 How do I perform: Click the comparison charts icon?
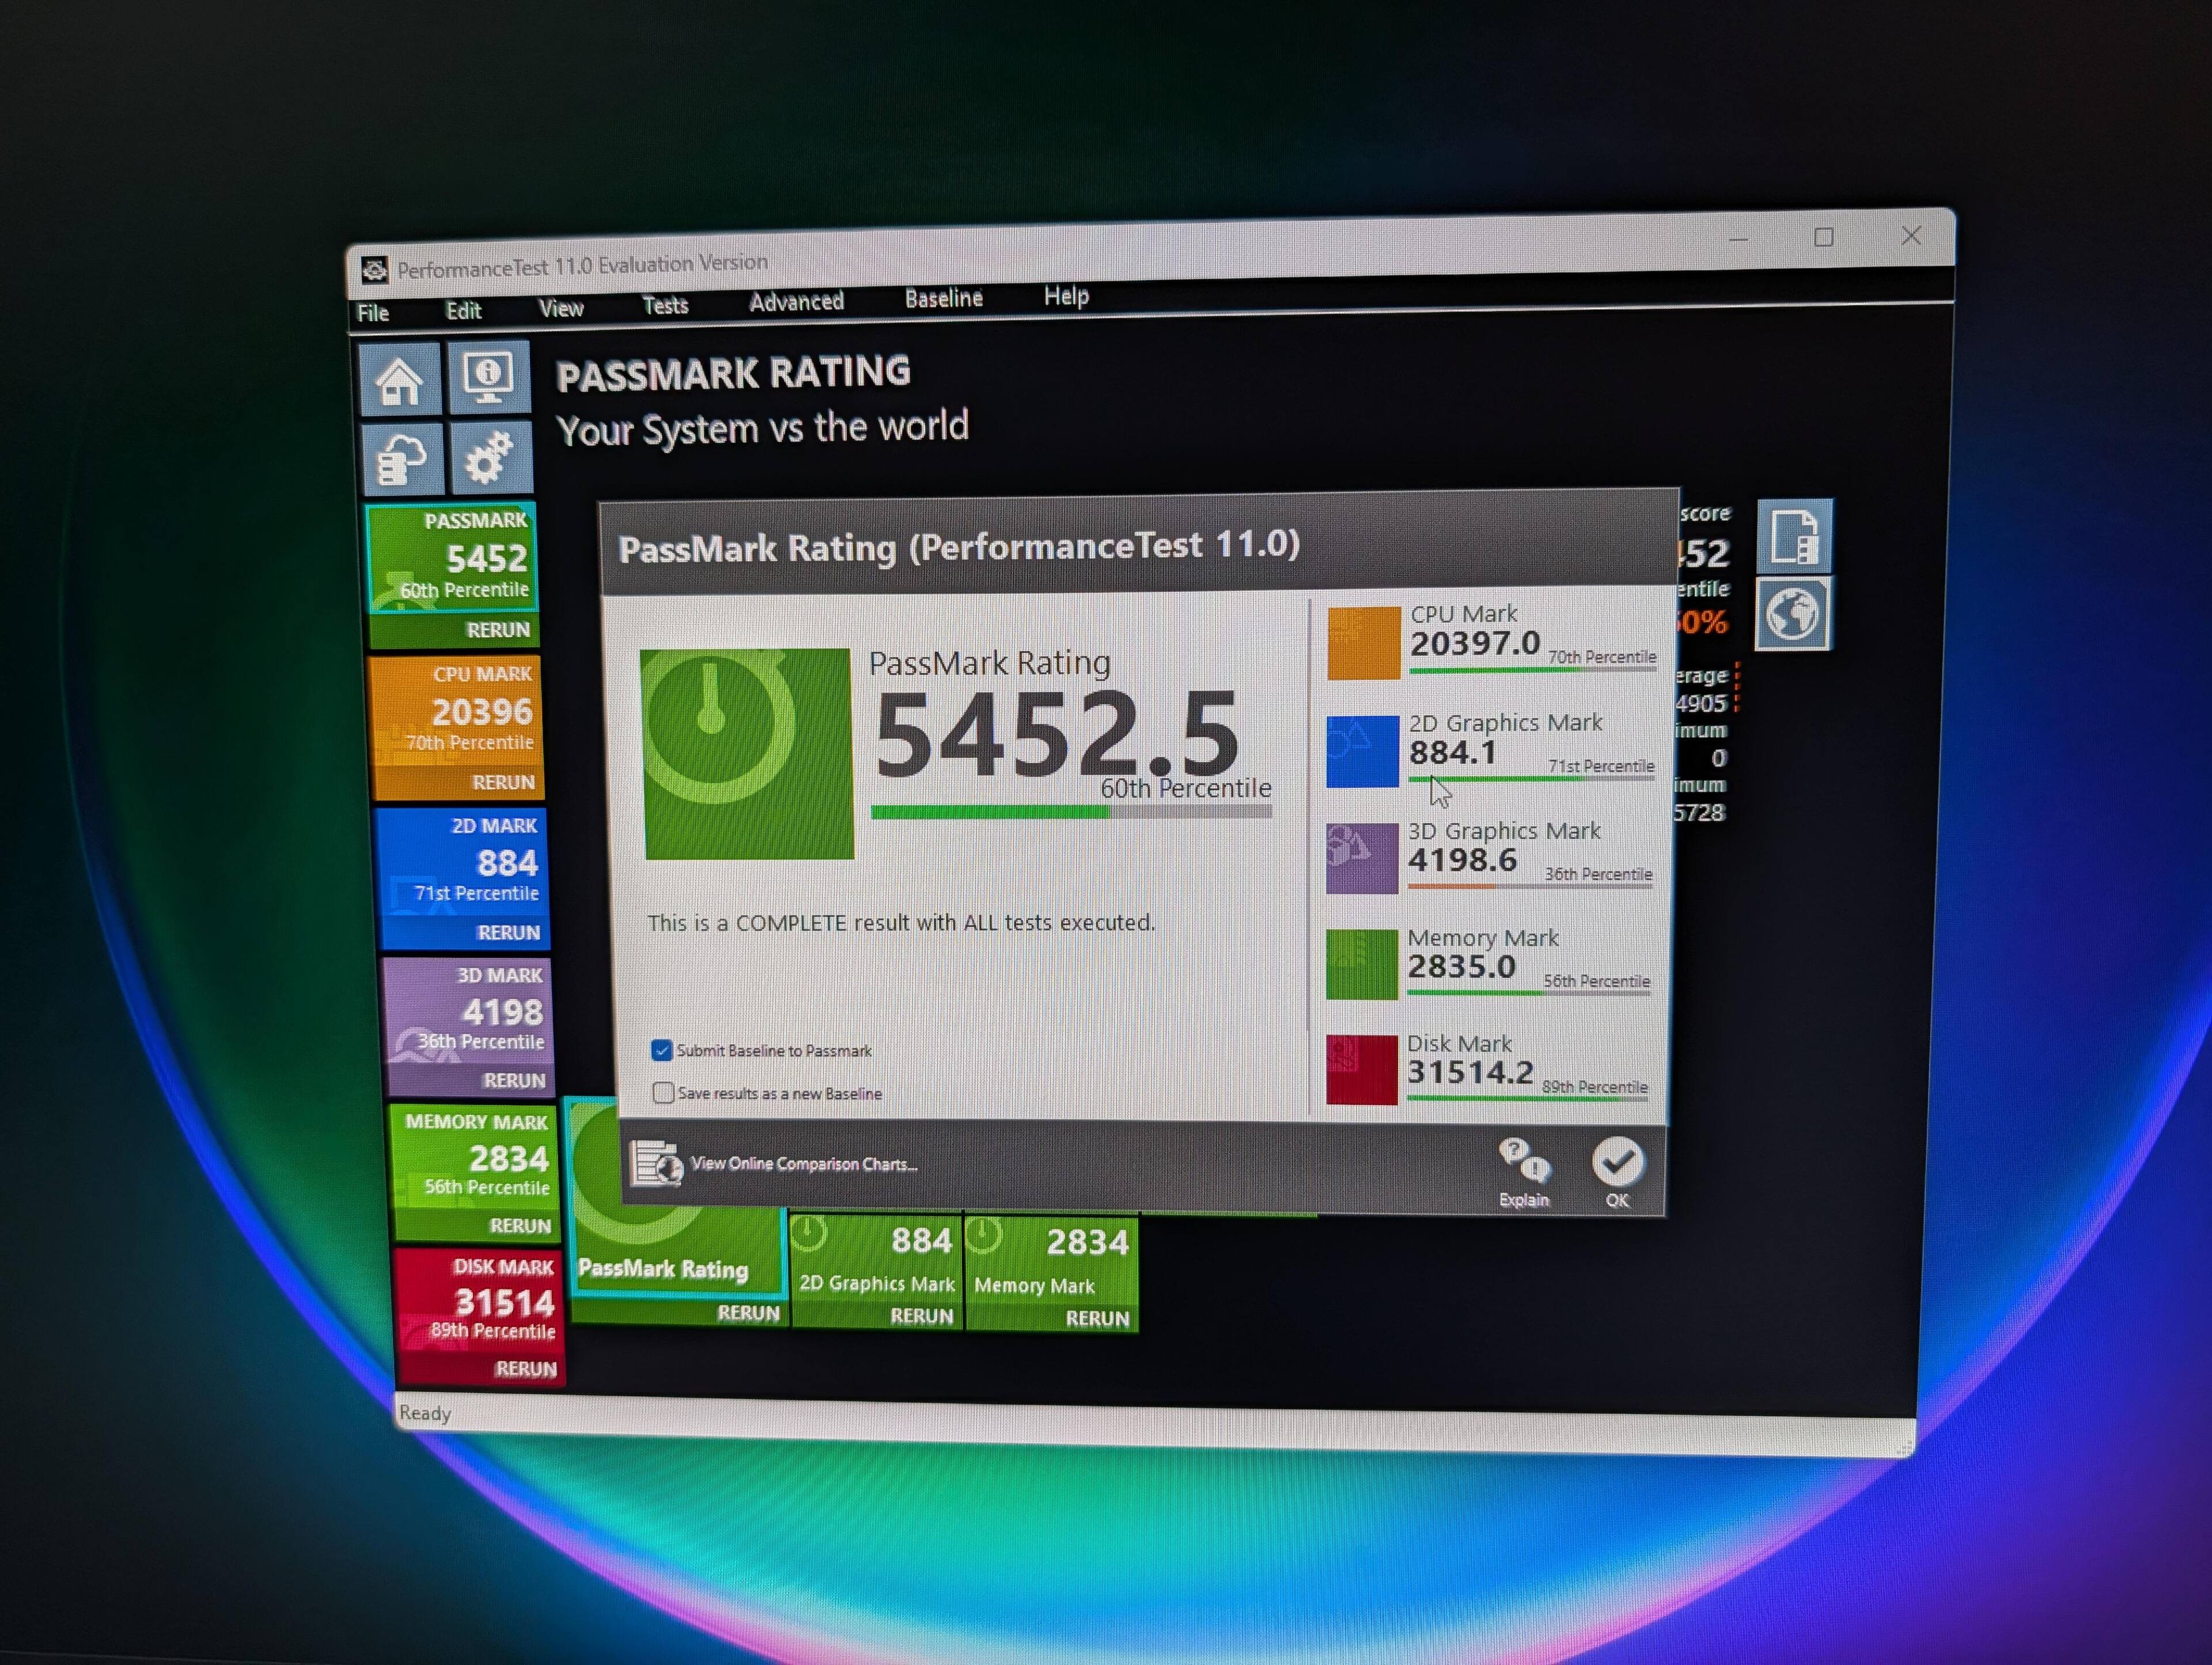pyautogui.click(x=657, y=1164)
